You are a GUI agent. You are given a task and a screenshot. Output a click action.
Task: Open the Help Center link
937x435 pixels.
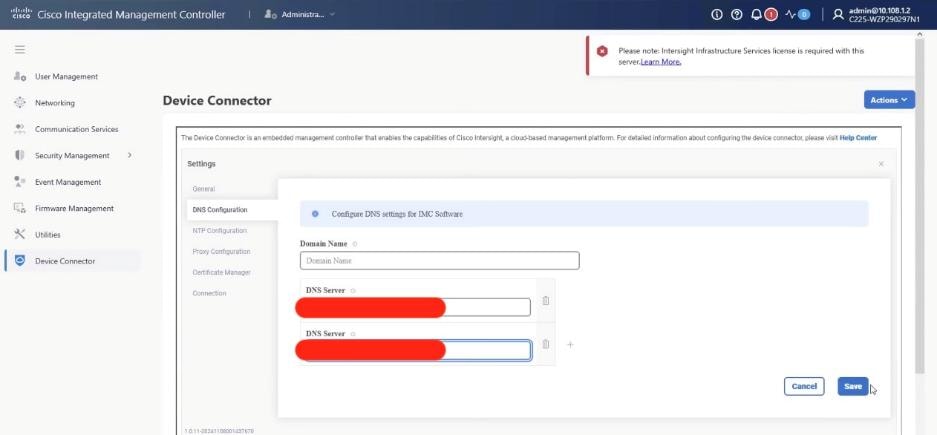pyautogui.click(x=858, y=137)
